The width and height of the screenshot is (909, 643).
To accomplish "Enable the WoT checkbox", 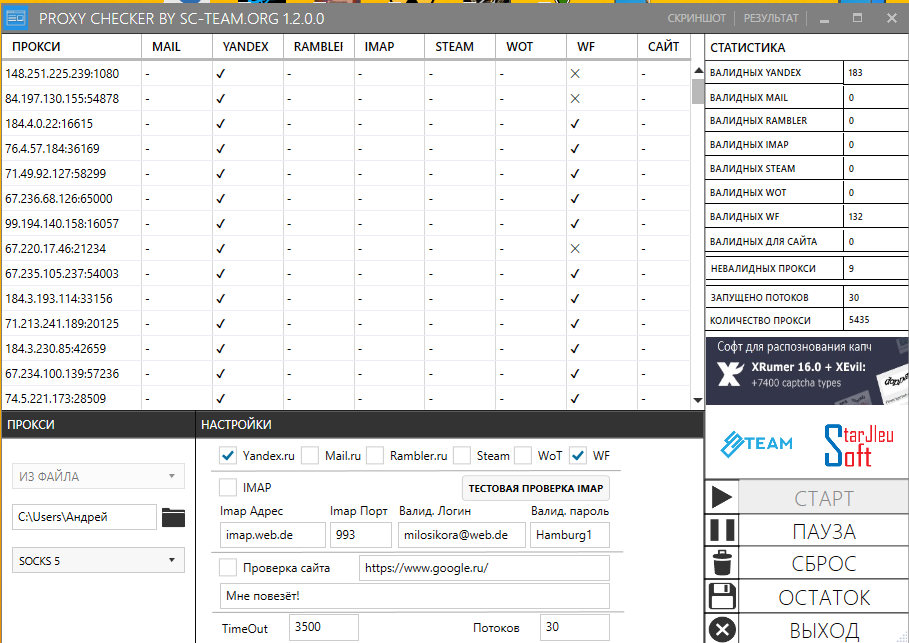I will pos(523,456).
